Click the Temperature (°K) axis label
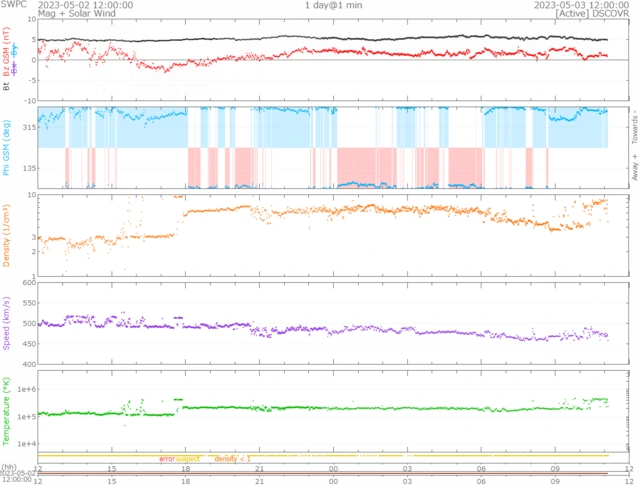This screenshot has height=485, width=640. pos(6,408)
